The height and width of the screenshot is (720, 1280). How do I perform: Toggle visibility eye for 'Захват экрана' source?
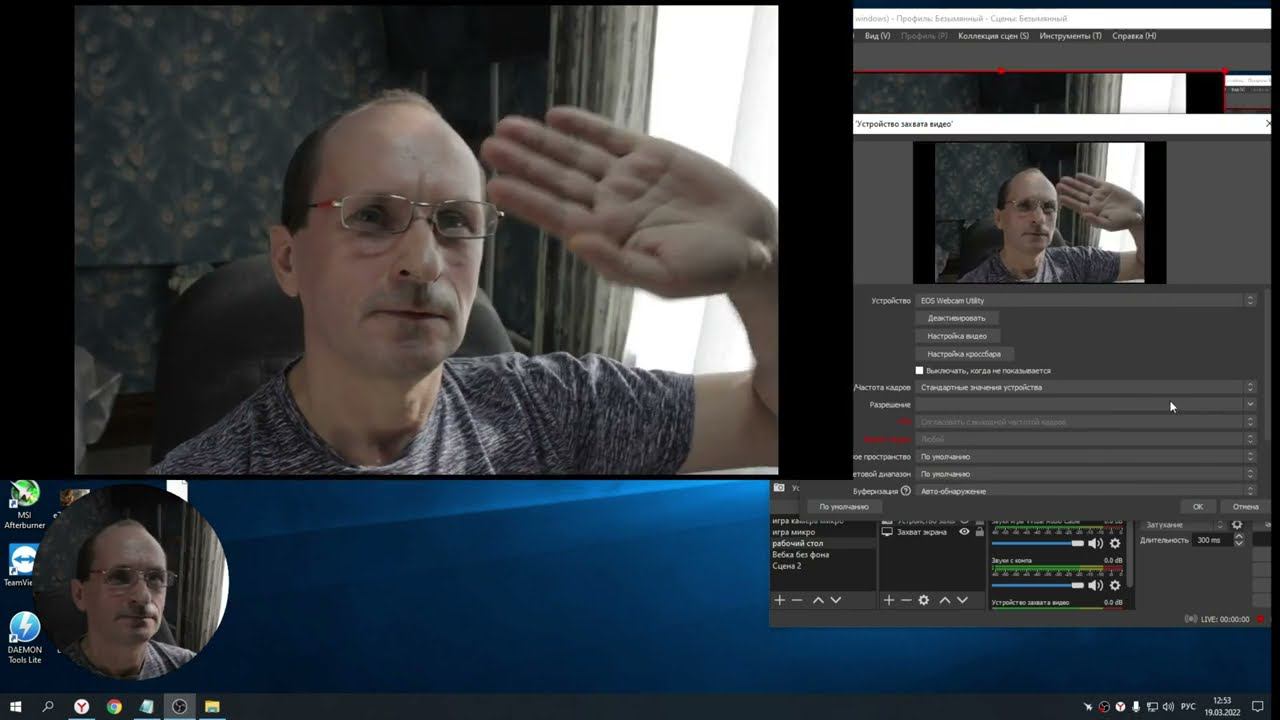pos(964,532)
